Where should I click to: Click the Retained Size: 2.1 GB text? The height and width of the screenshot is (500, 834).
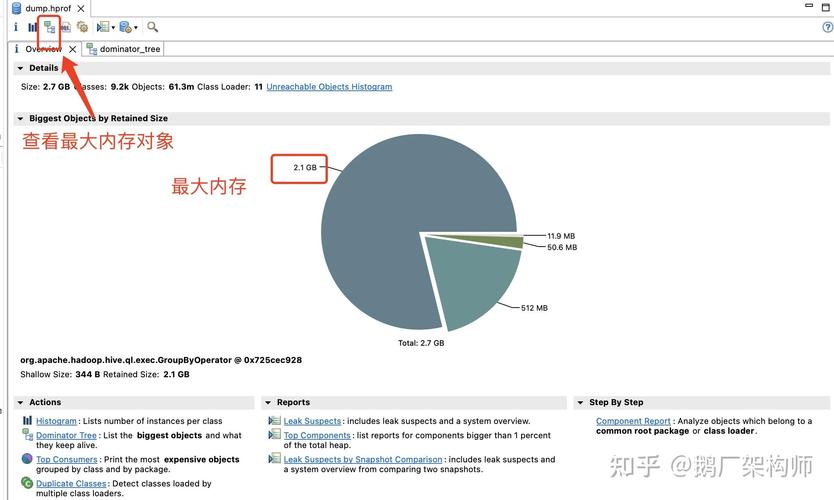point(146,374)
